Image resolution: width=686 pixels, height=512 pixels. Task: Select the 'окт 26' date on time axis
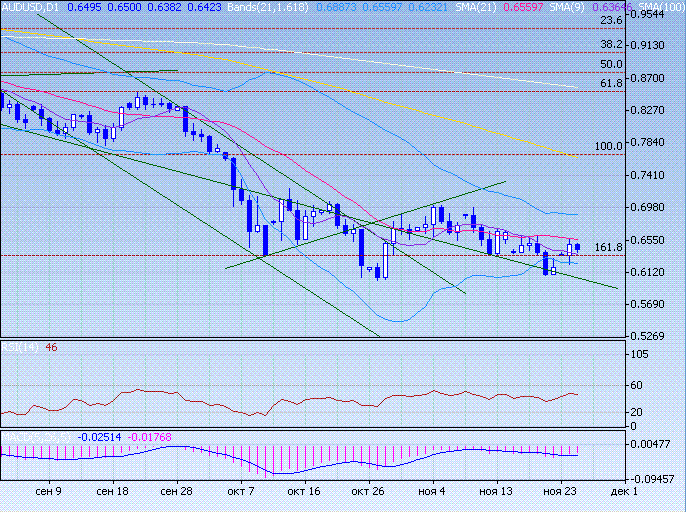368,492
